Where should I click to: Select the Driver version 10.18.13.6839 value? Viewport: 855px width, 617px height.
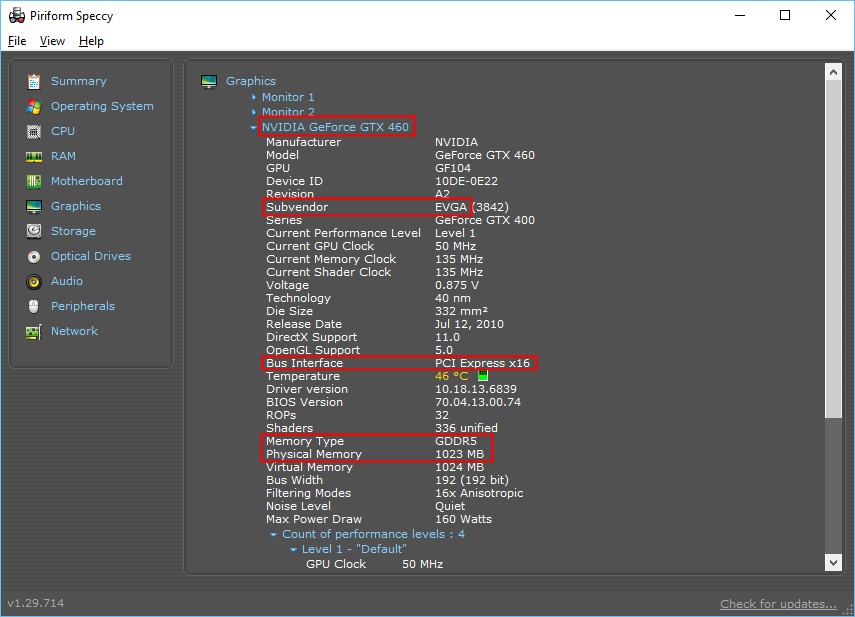475,389
